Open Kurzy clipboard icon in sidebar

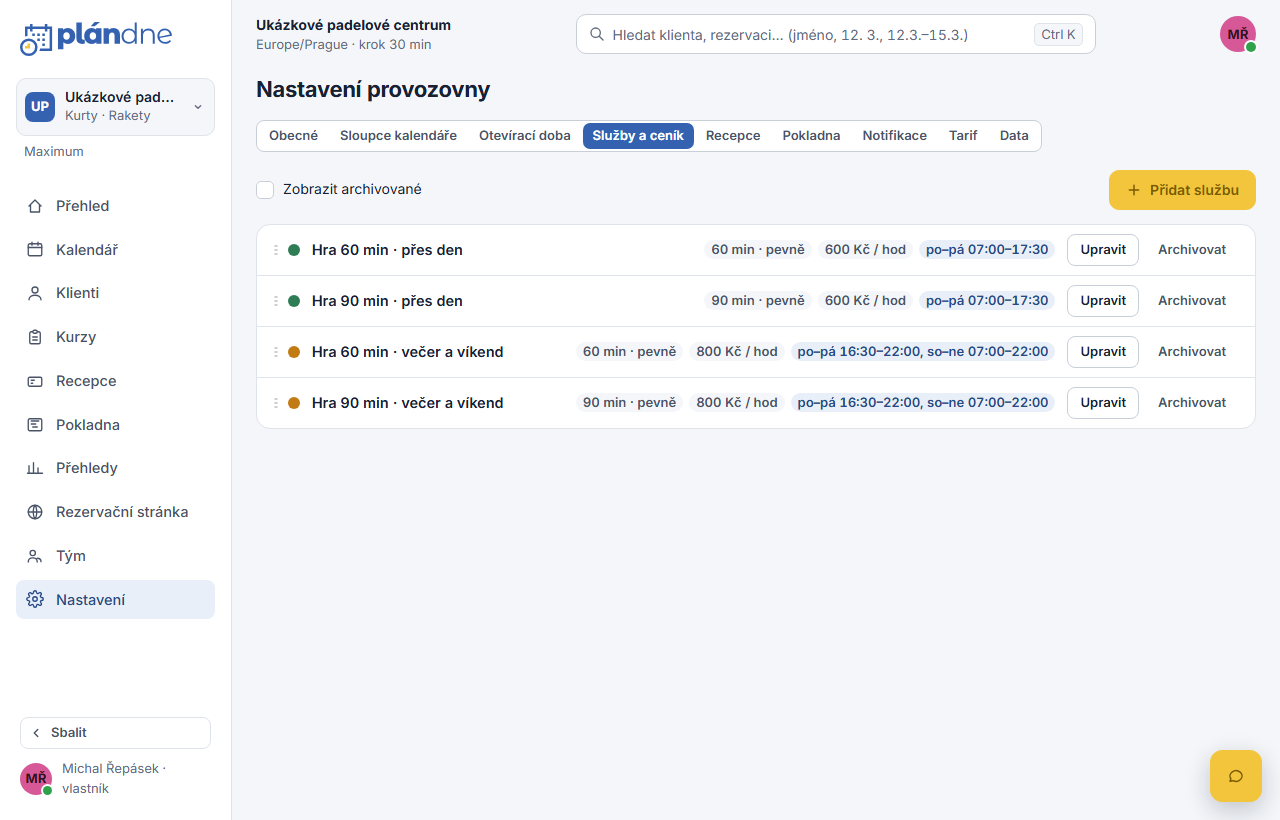pyautogui.click(x=35, y=337)
